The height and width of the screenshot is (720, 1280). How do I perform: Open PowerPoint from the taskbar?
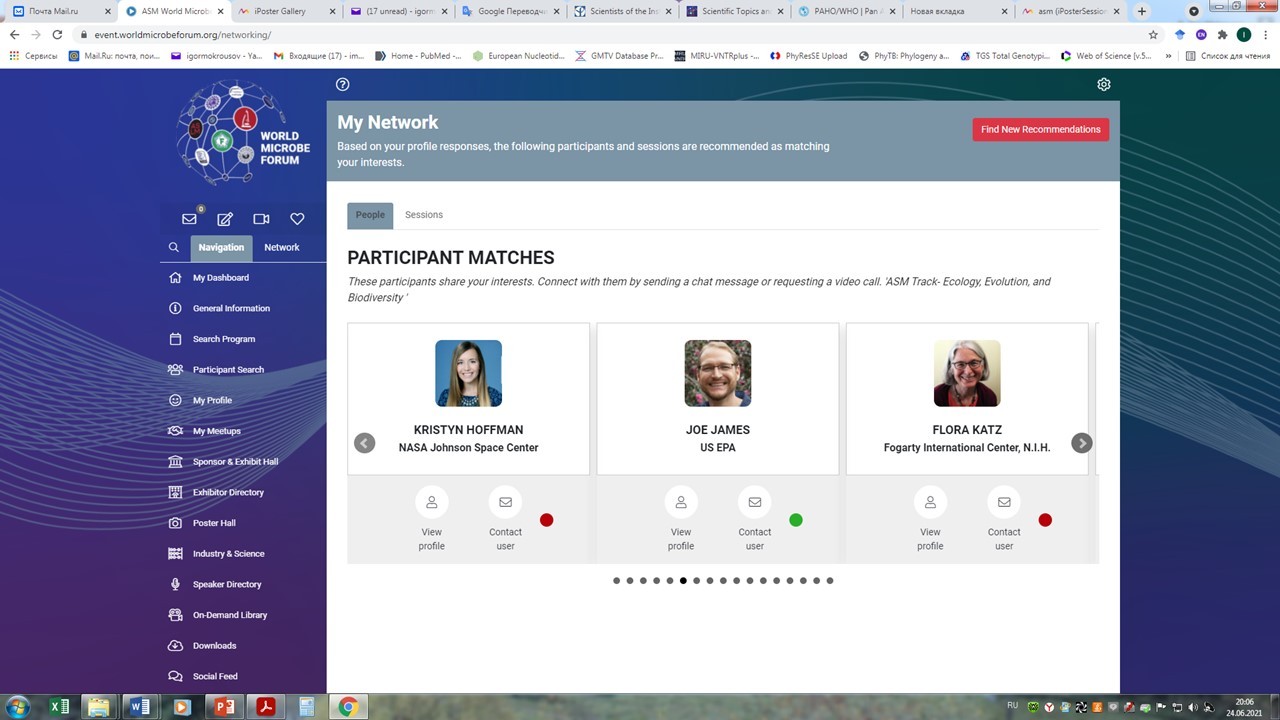pyautogui.click(x=224, y=707)
